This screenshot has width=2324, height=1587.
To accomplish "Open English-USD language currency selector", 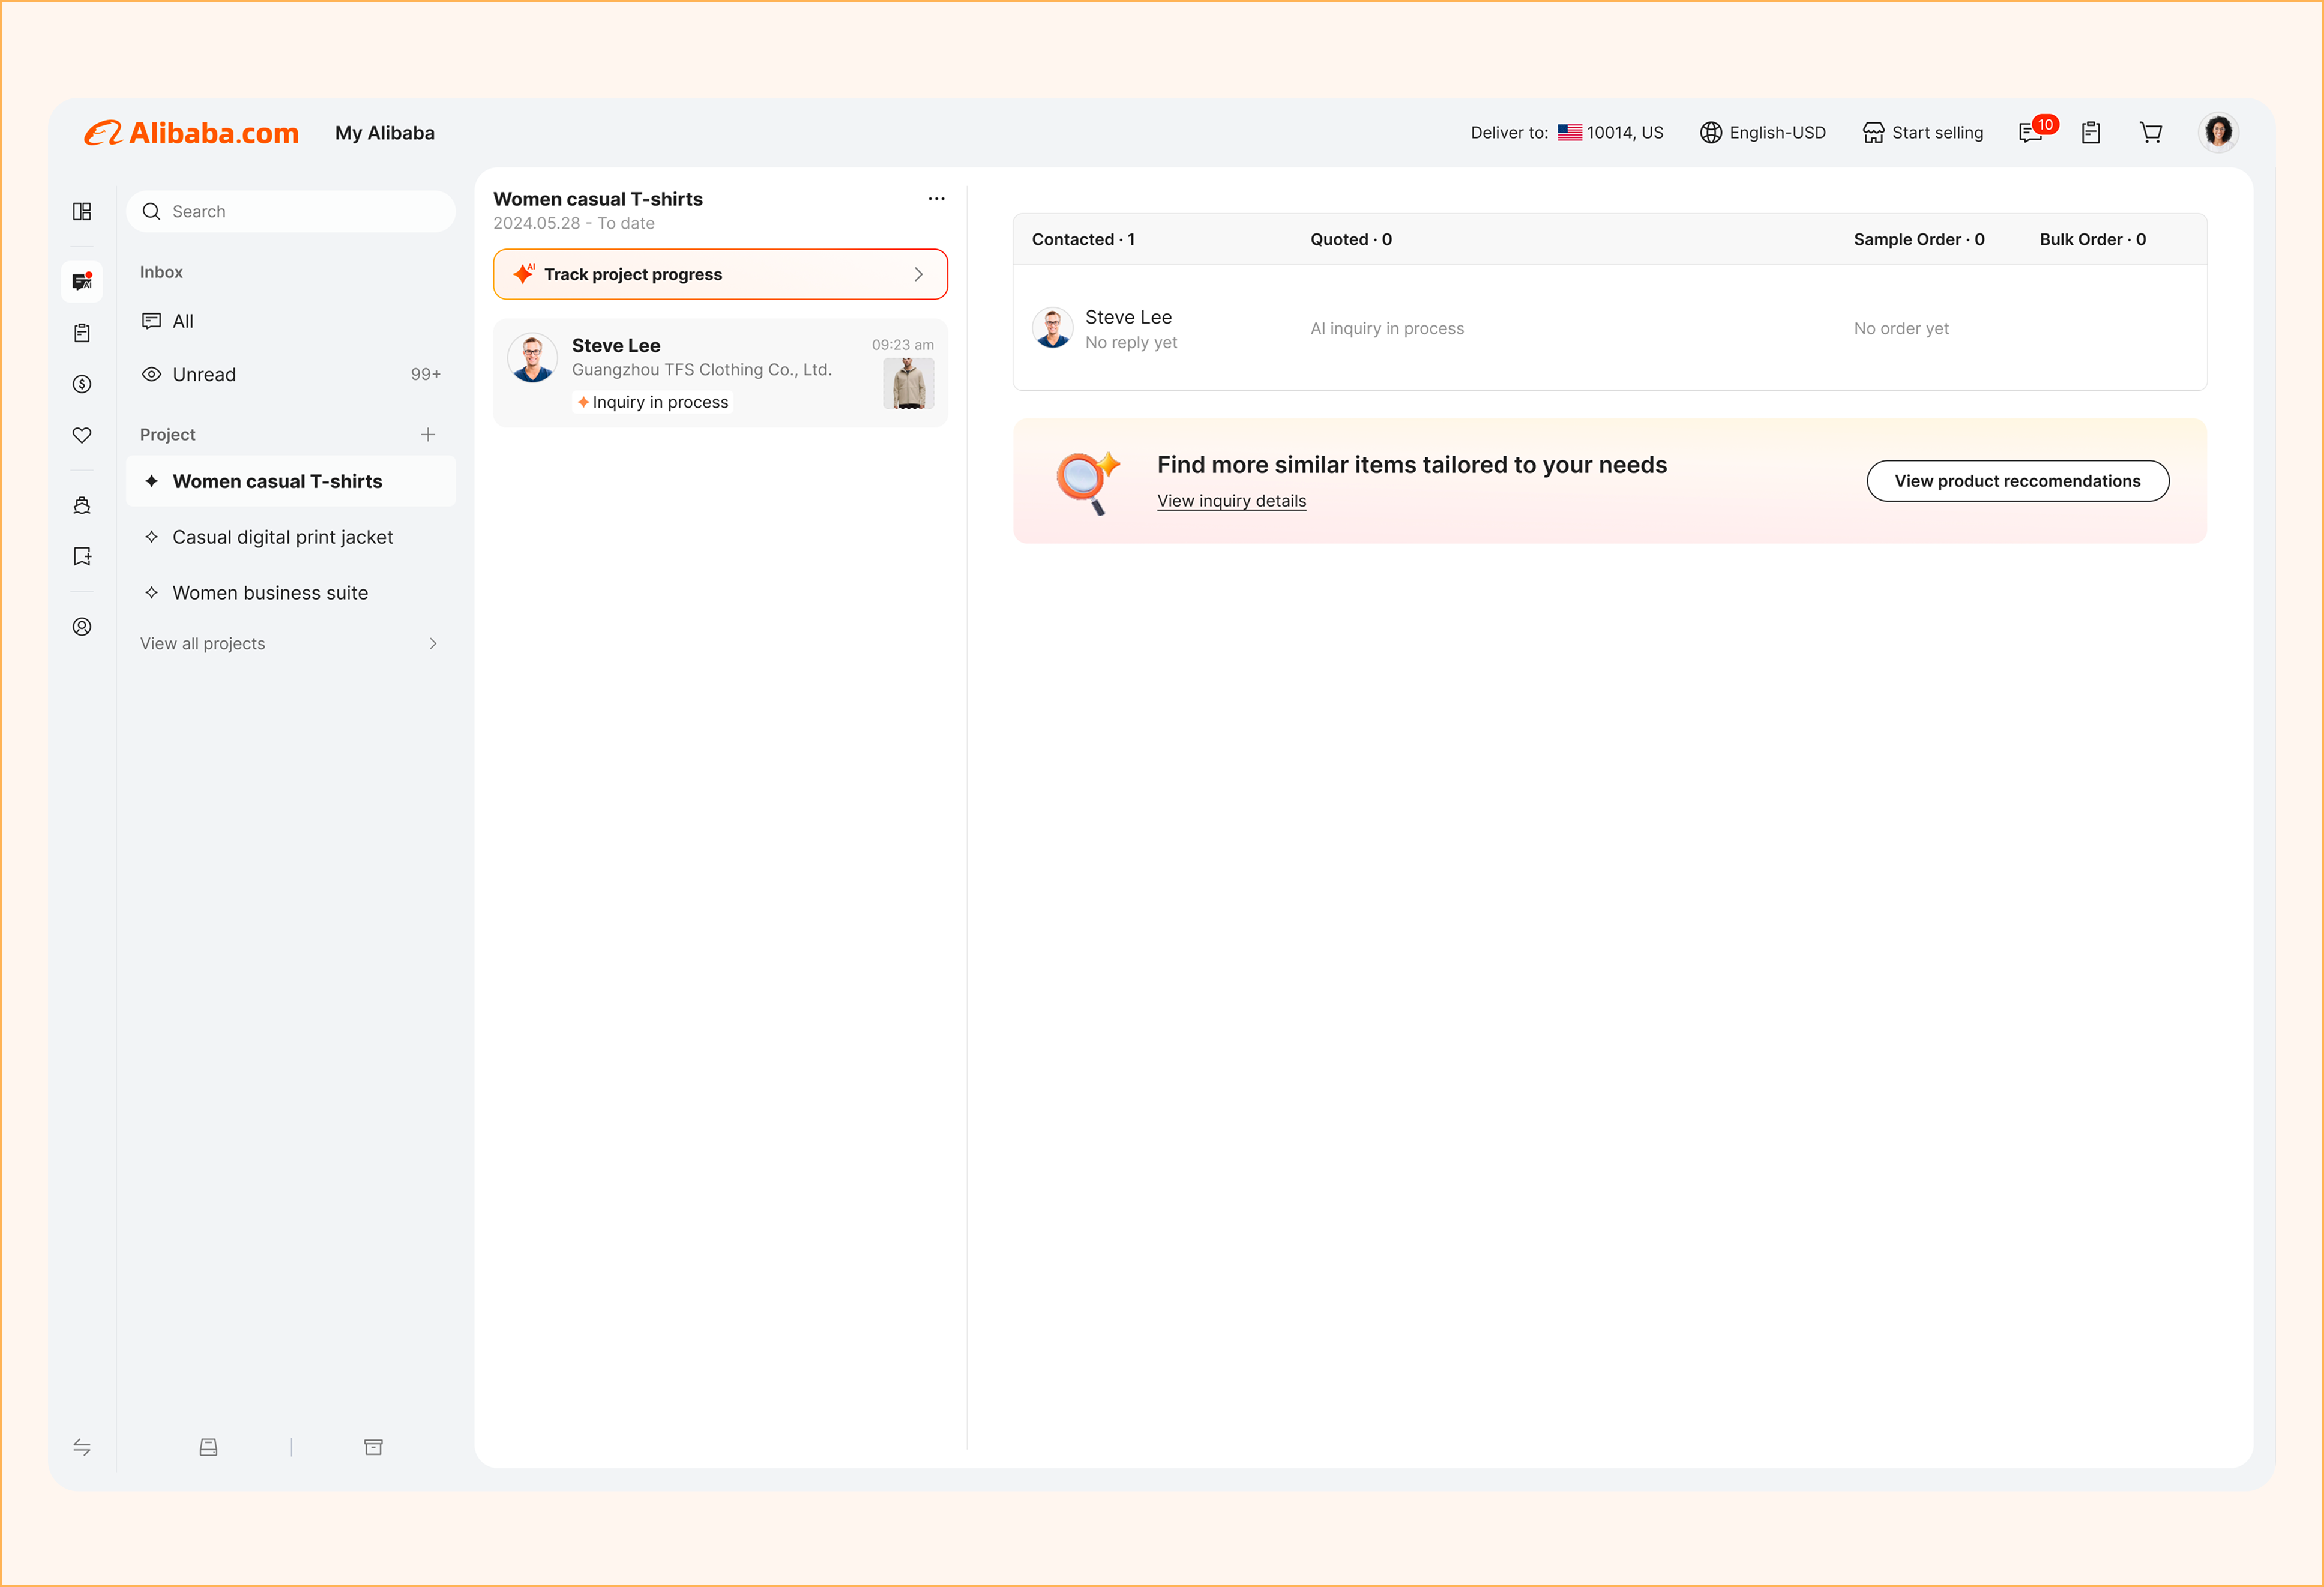I will [x=1763, y=132].
